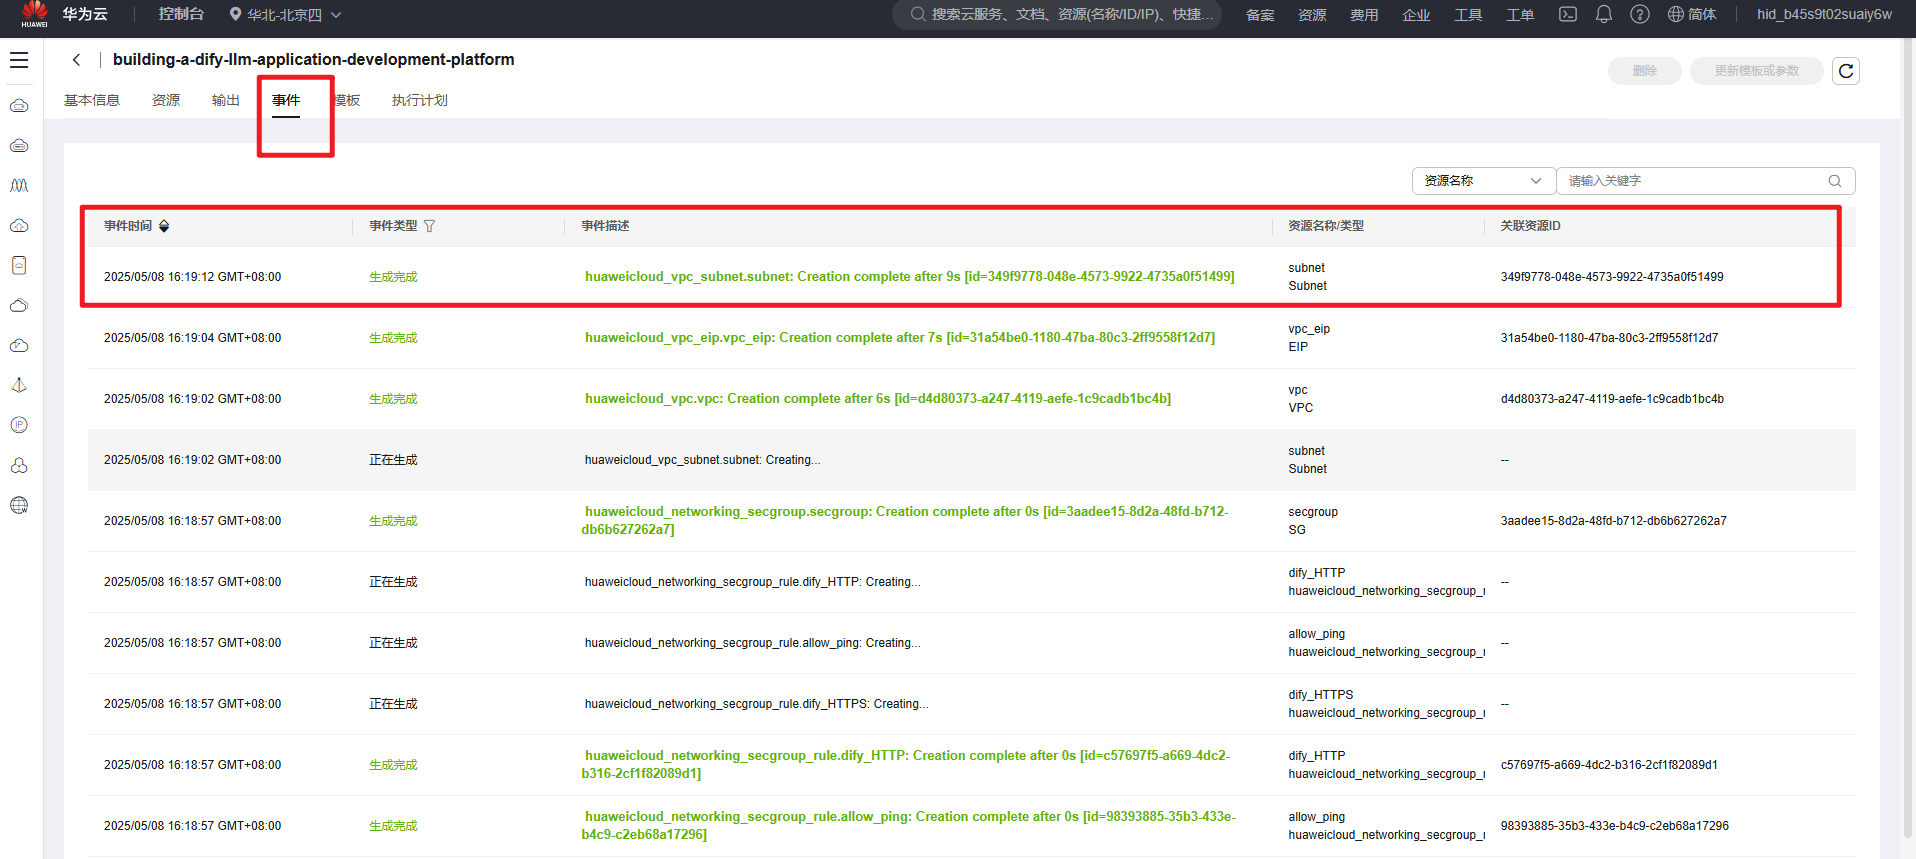Switch to the 执行计划 tab
The image size is (1916, 859).
pyautogui.click(x=420, y=100)
